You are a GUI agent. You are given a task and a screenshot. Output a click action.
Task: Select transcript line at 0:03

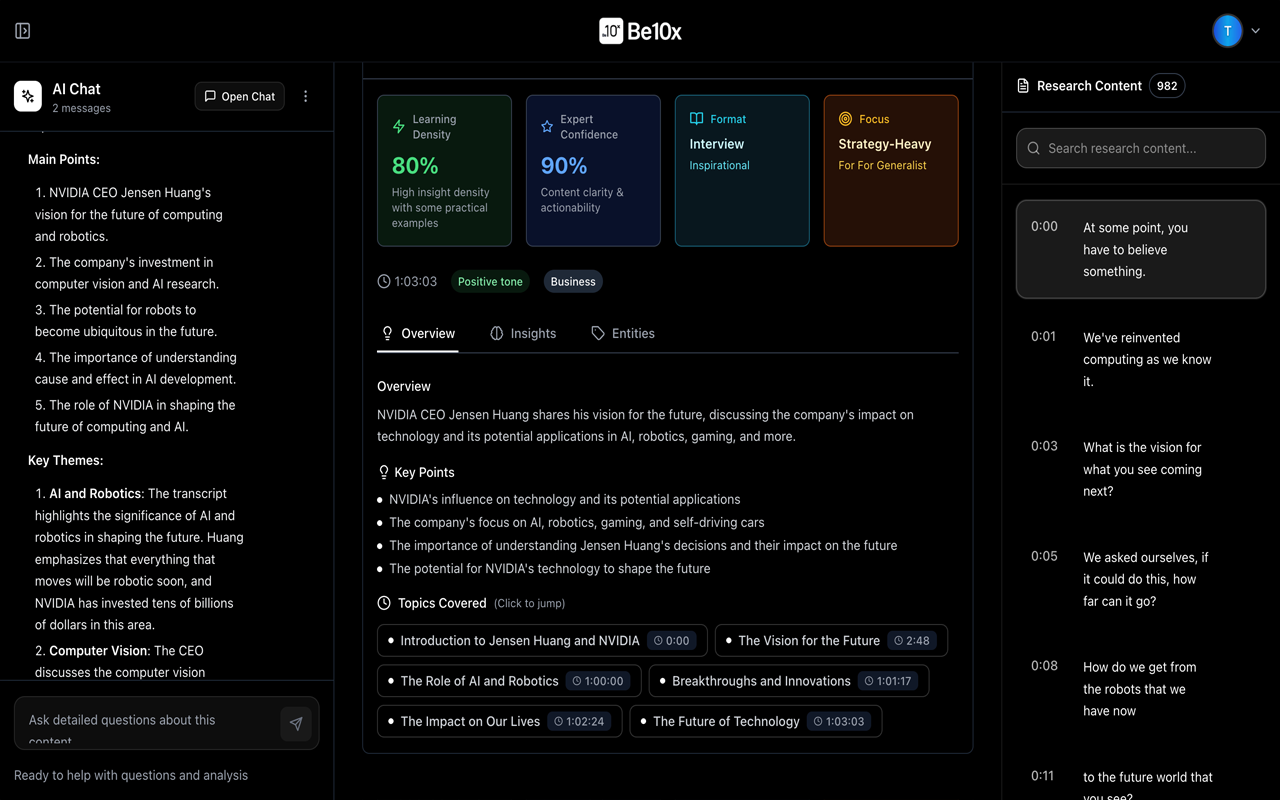(x=1141, y=470)
